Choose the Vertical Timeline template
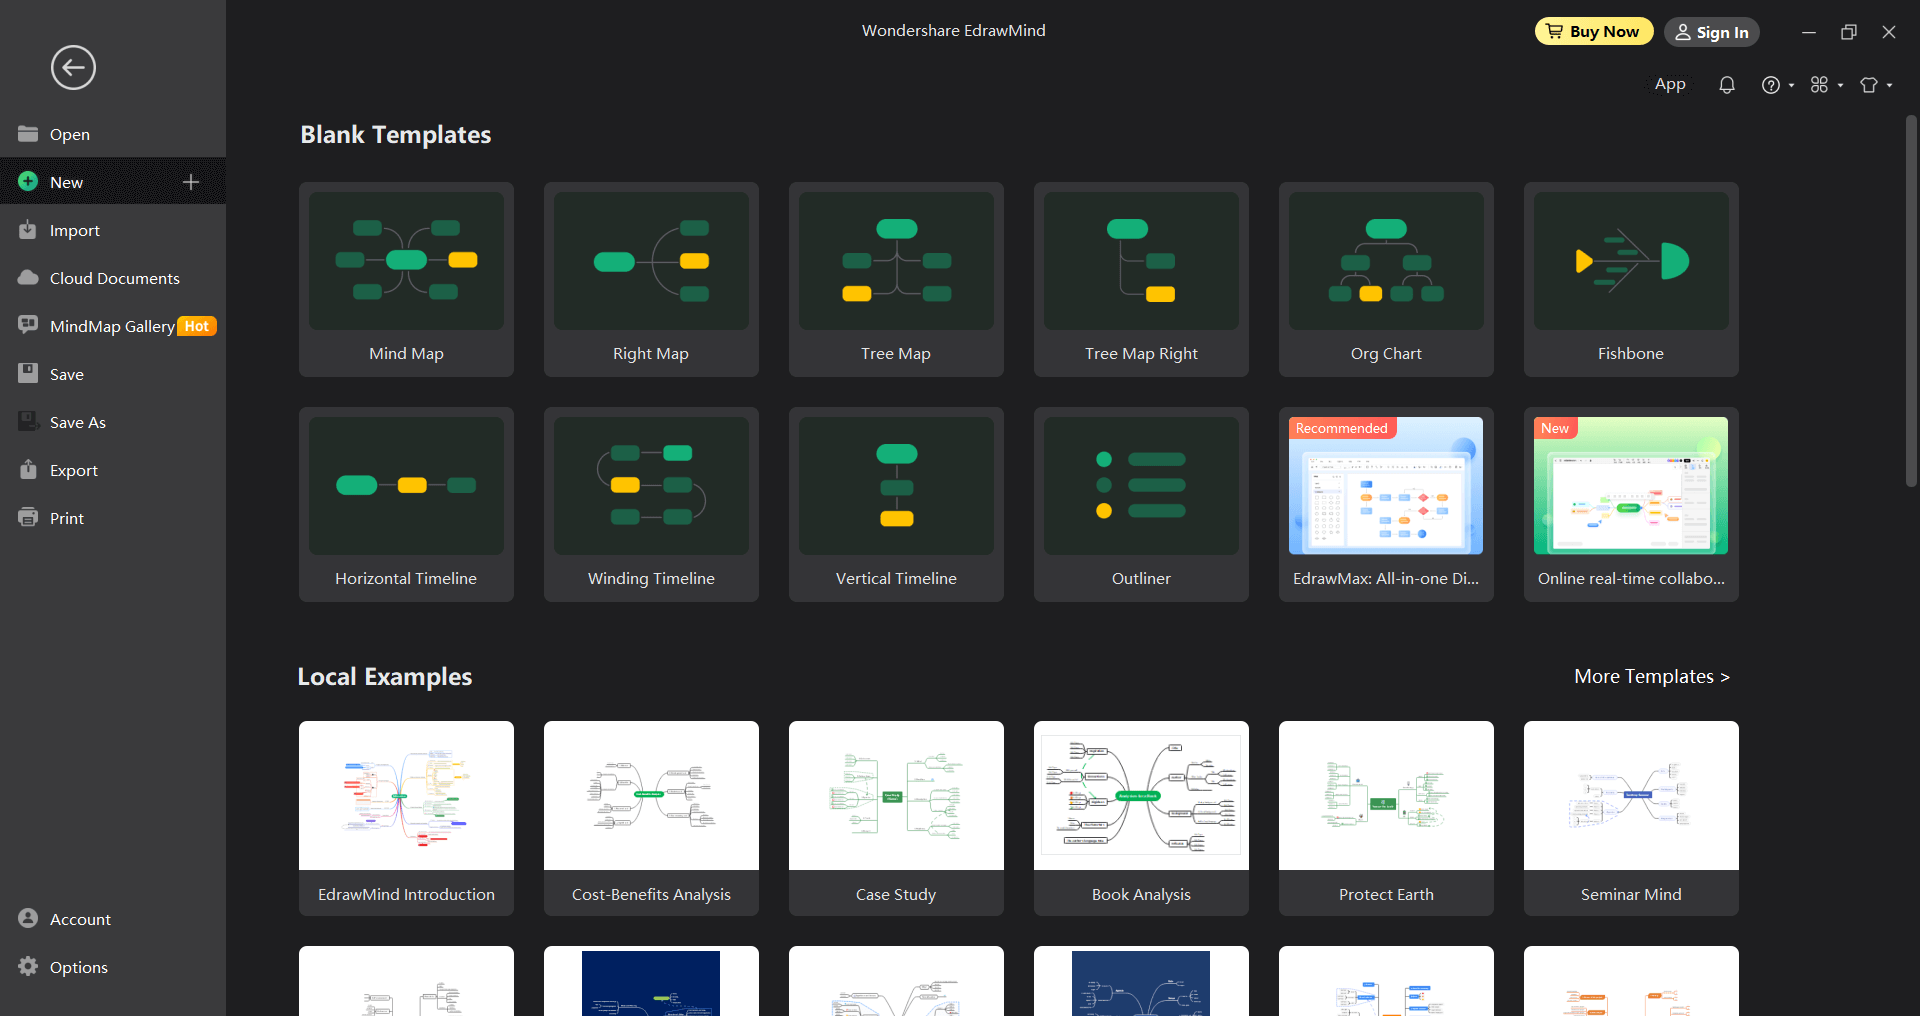 pyautogui.click(x=896, y=504)
